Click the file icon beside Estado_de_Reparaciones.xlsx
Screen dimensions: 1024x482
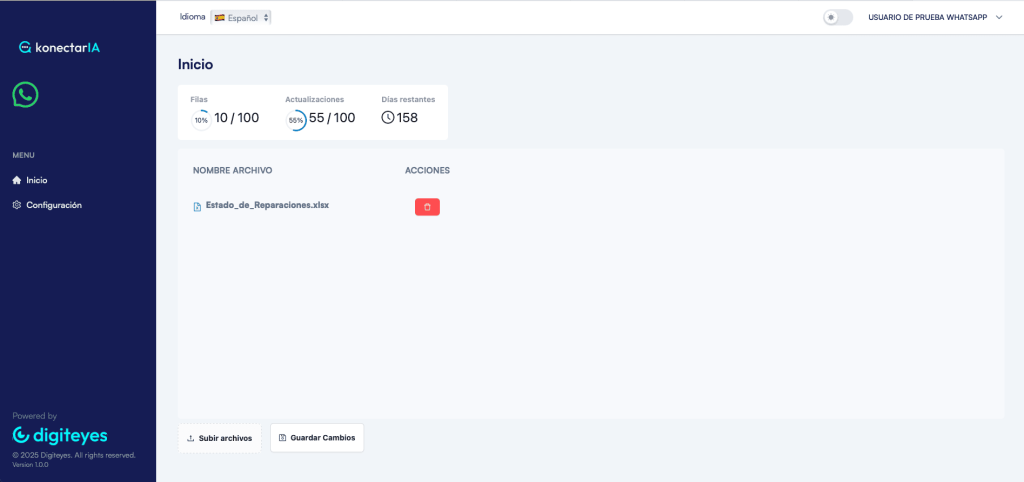[197, 207]
